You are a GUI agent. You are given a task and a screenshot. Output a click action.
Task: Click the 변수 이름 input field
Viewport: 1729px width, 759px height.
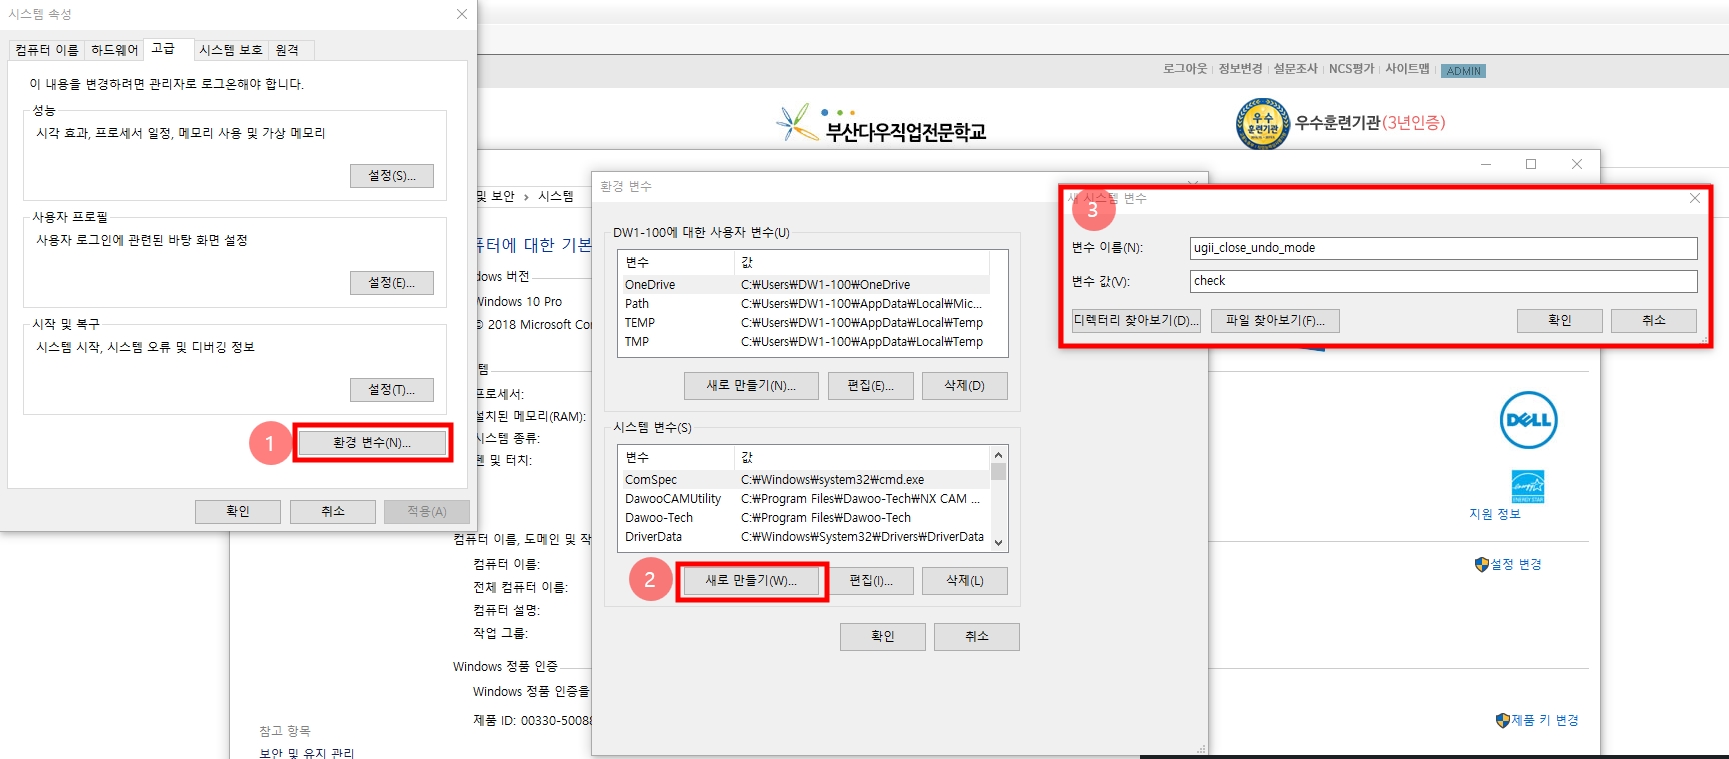[x=1443, y=248]
